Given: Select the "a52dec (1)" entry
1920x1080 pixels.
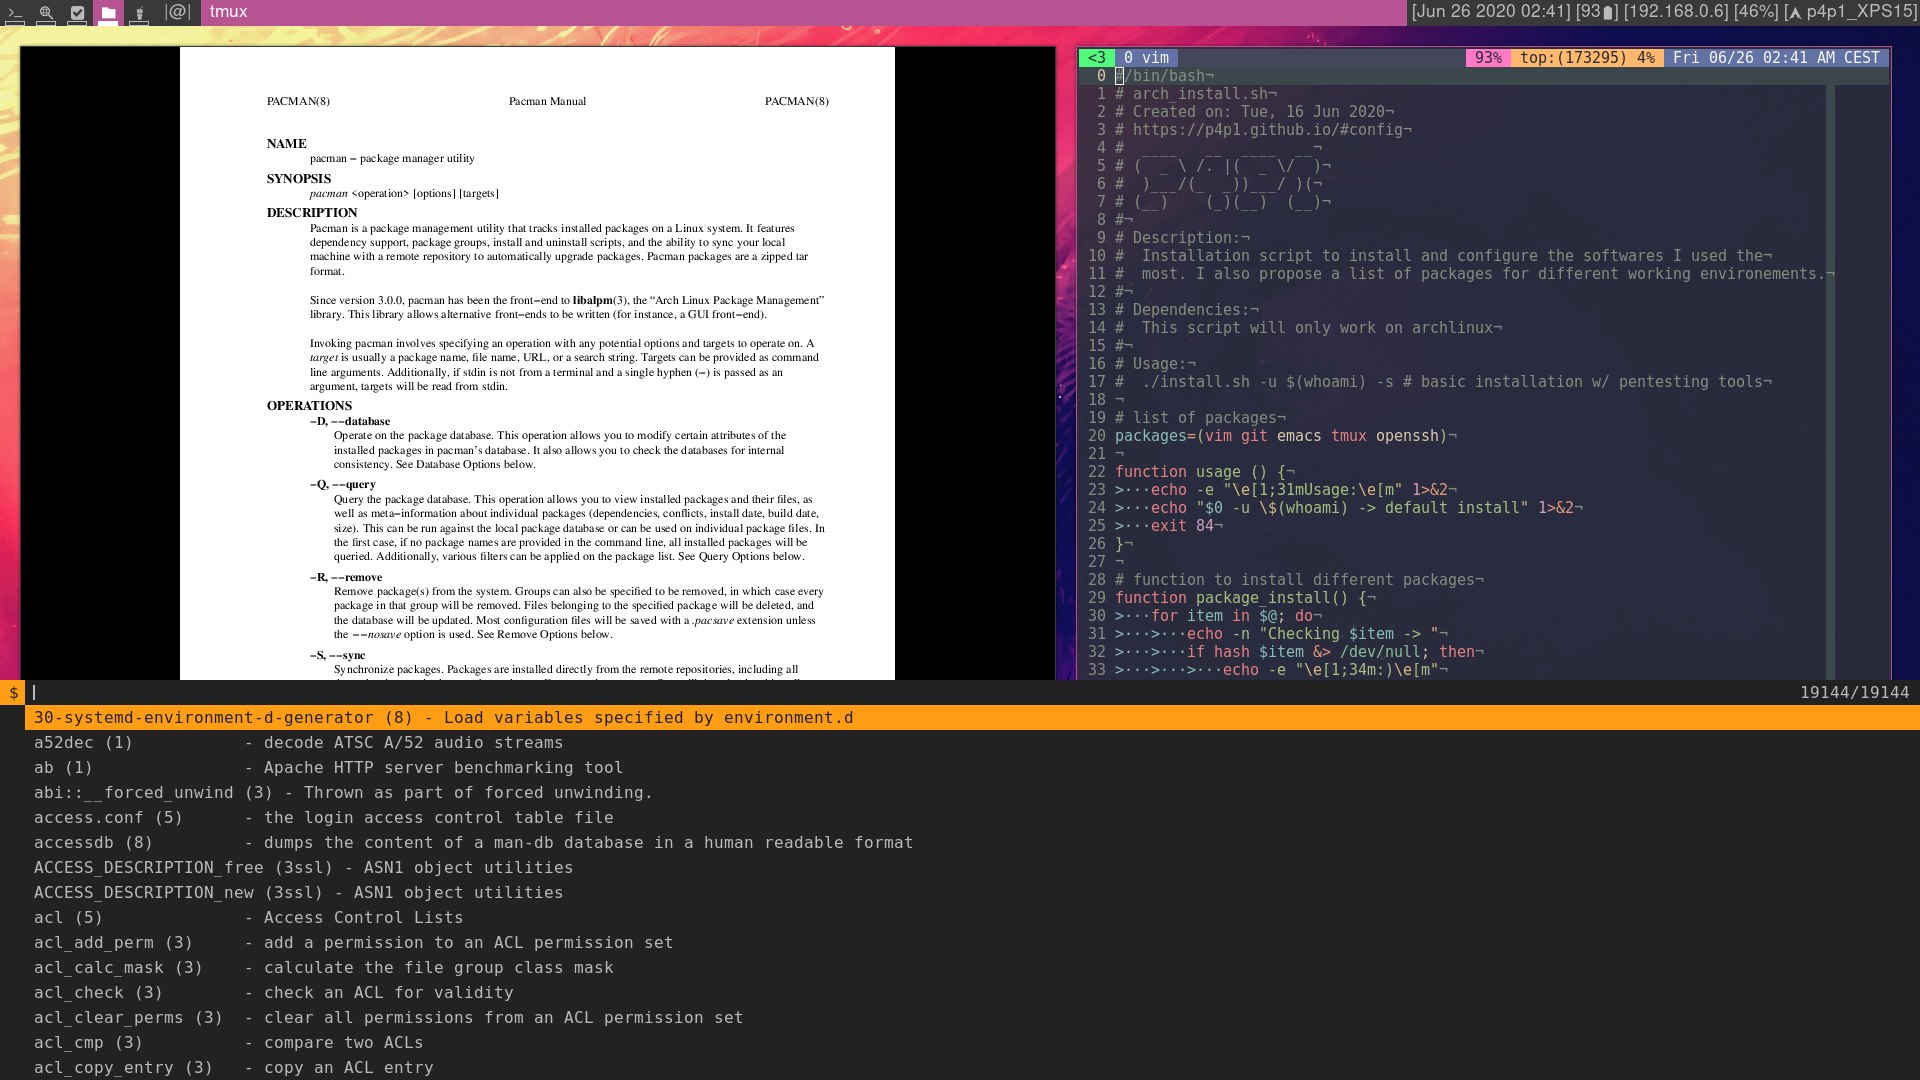Looking at the screenshot, I should click(83, 742).
